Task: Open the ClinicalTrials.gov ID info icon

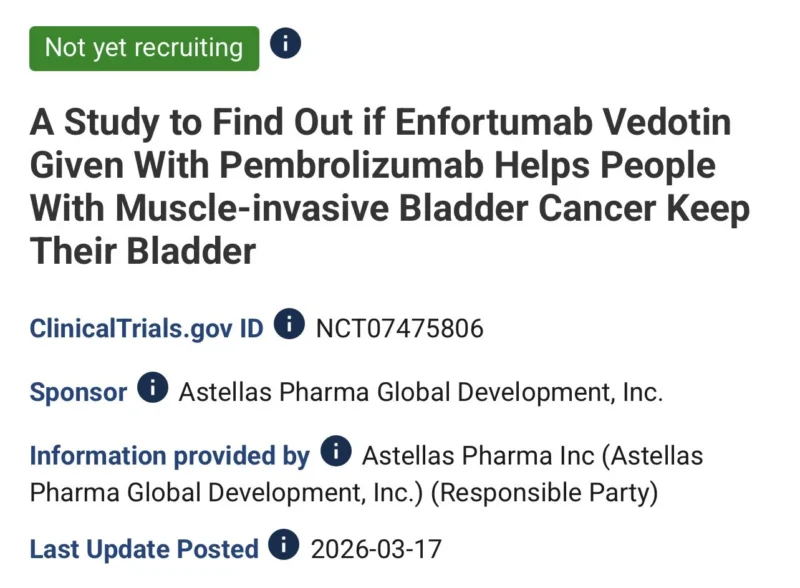Action: 289,324
